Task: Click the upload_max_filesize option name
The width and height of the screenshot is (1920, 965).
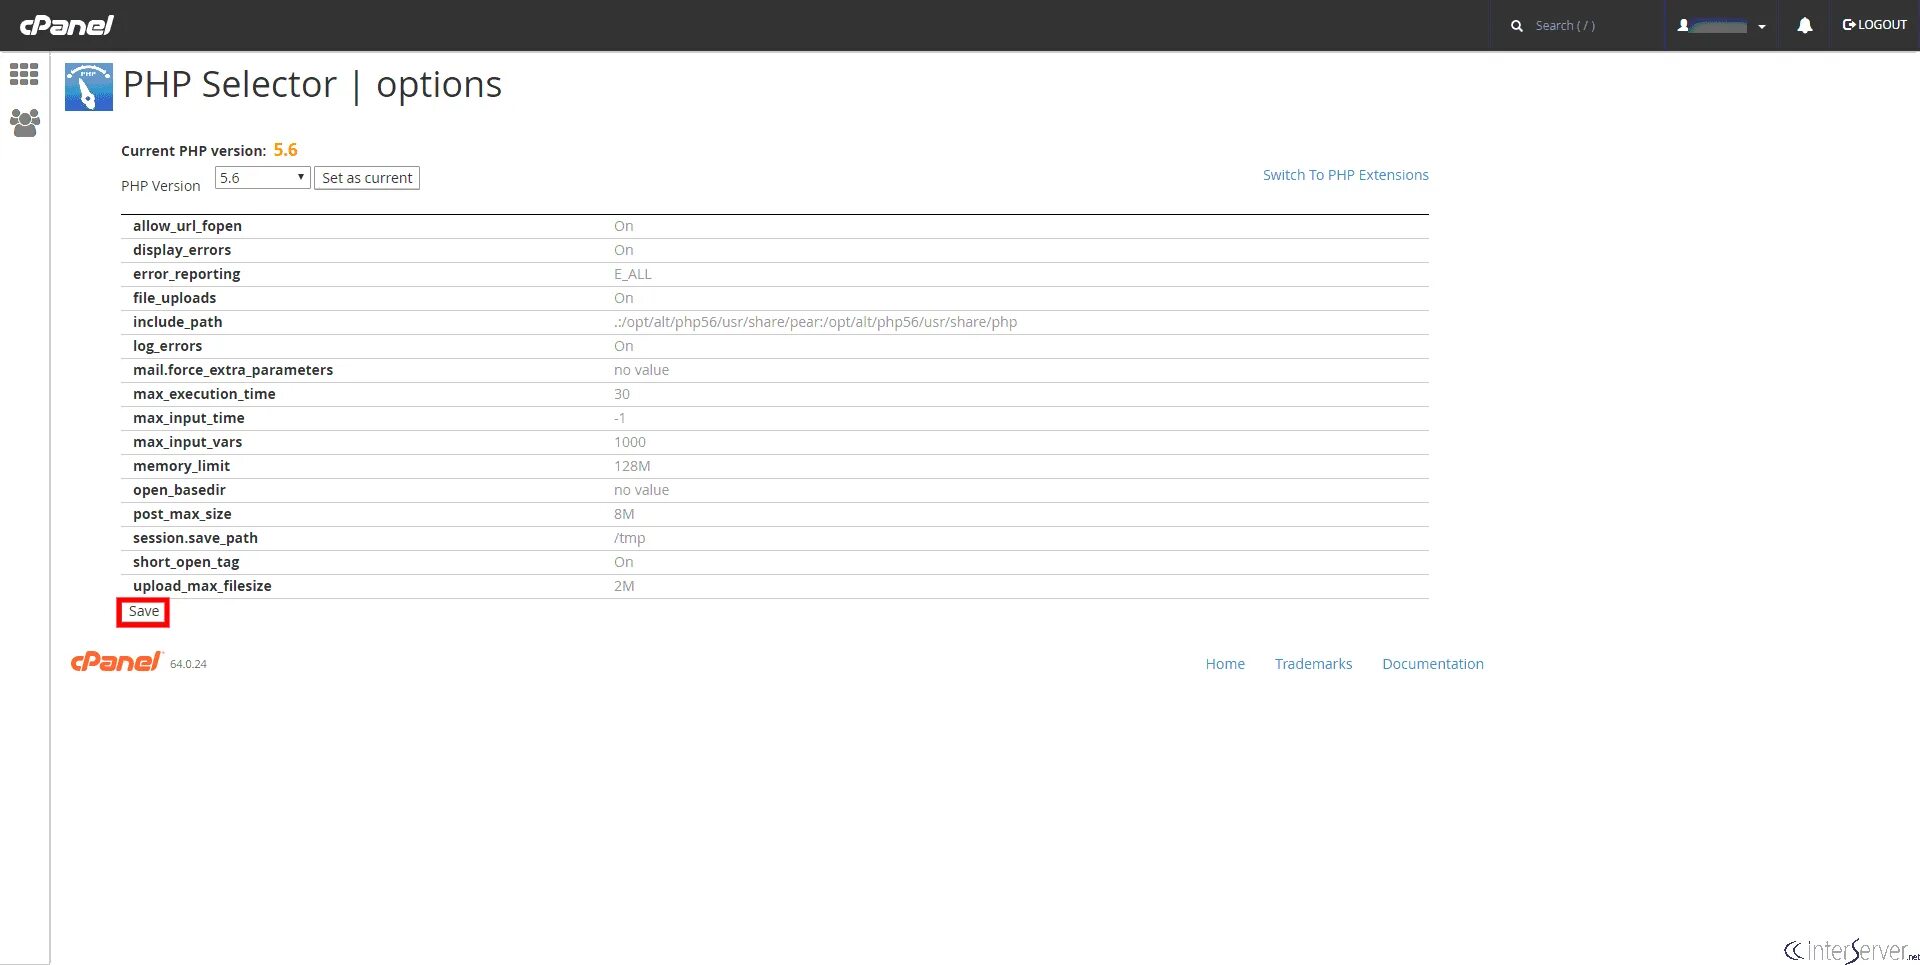Action: pos(202,586)
